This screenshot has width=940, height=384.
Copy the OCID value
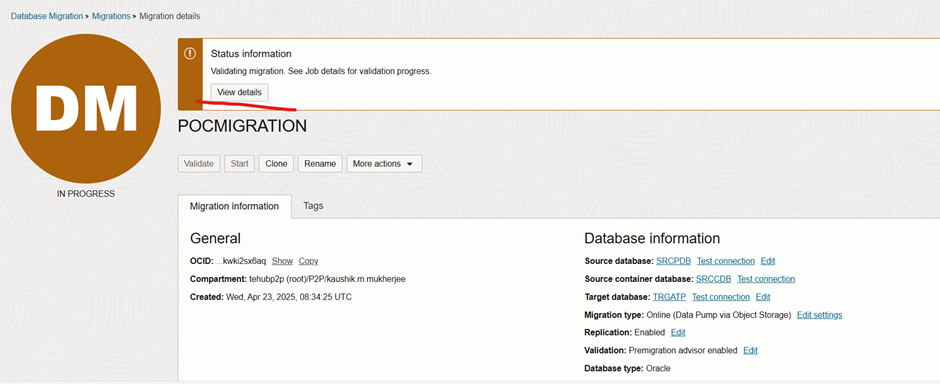pos(309,261)
